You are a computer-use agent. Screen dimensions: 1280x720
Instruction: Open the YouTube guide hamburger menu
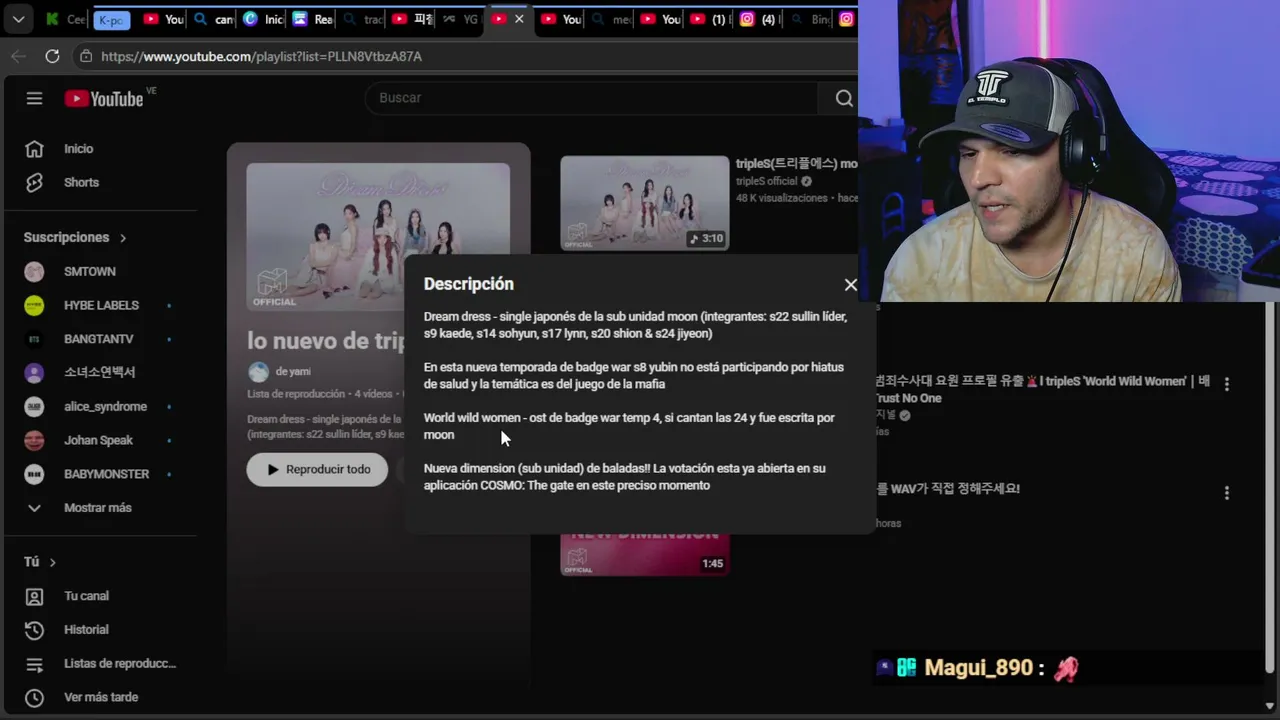[34, 98]
